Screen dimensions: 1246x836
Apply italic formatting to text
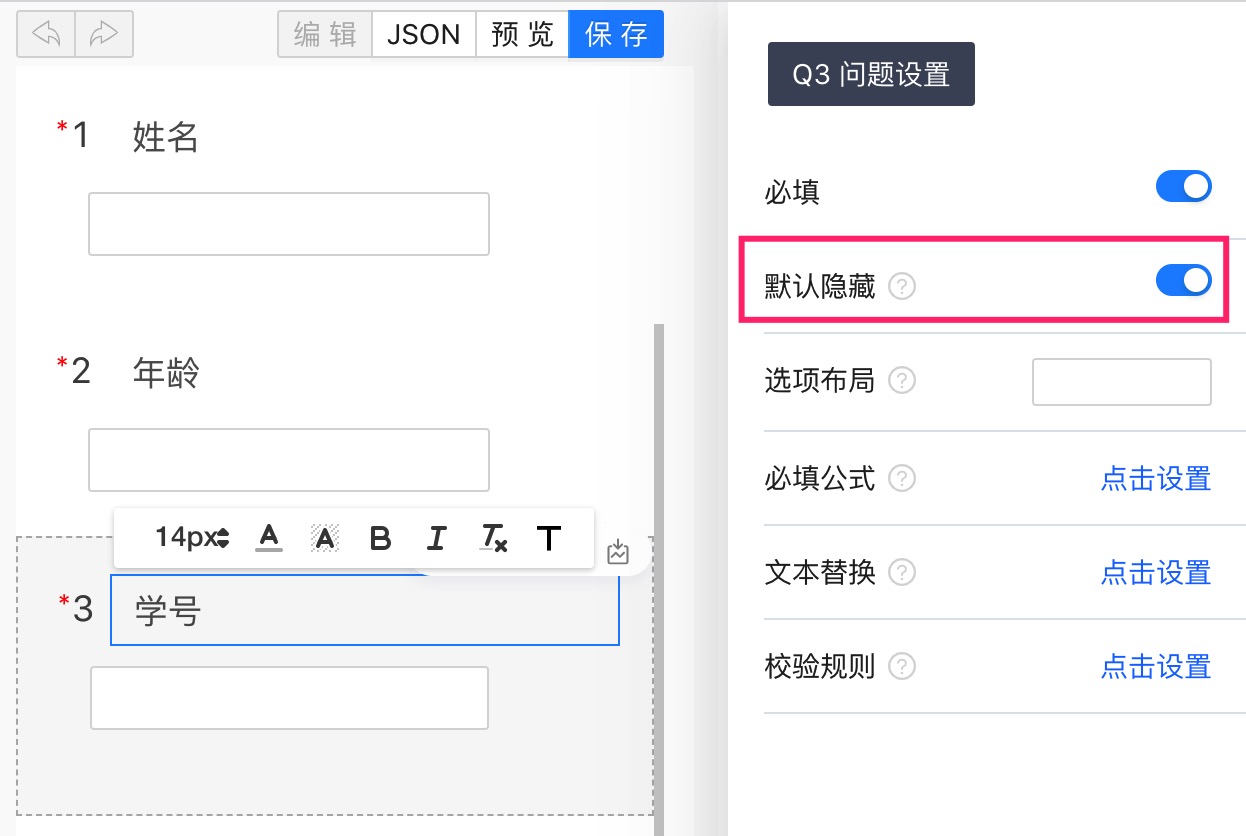(436, 538)
